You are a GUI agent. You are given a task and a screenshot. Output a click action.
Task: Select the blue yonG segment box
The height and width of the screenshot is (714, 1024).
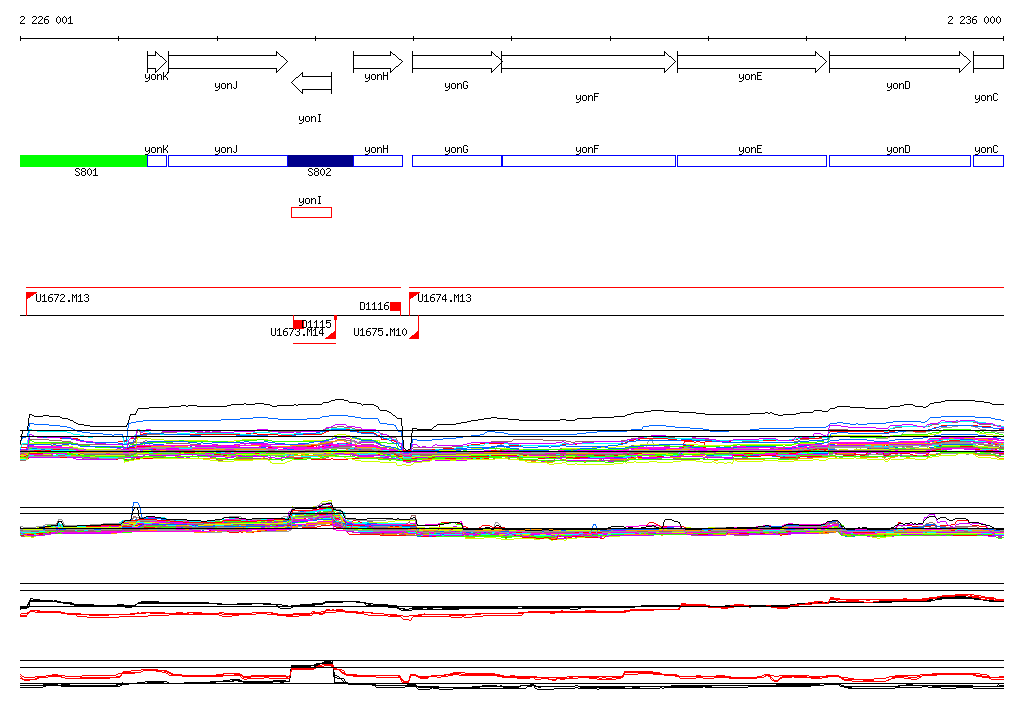click(x=457, y=161)
